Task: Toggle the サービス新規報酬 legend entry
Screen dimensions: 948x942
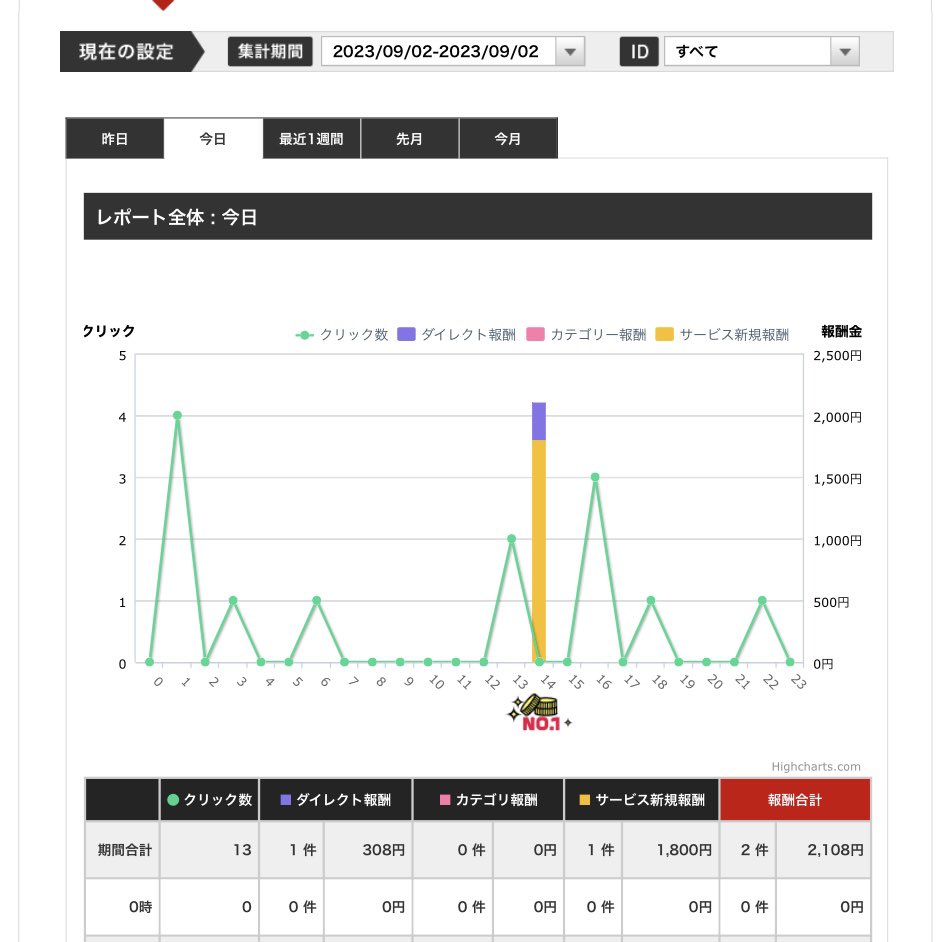Action: (722, 334)
